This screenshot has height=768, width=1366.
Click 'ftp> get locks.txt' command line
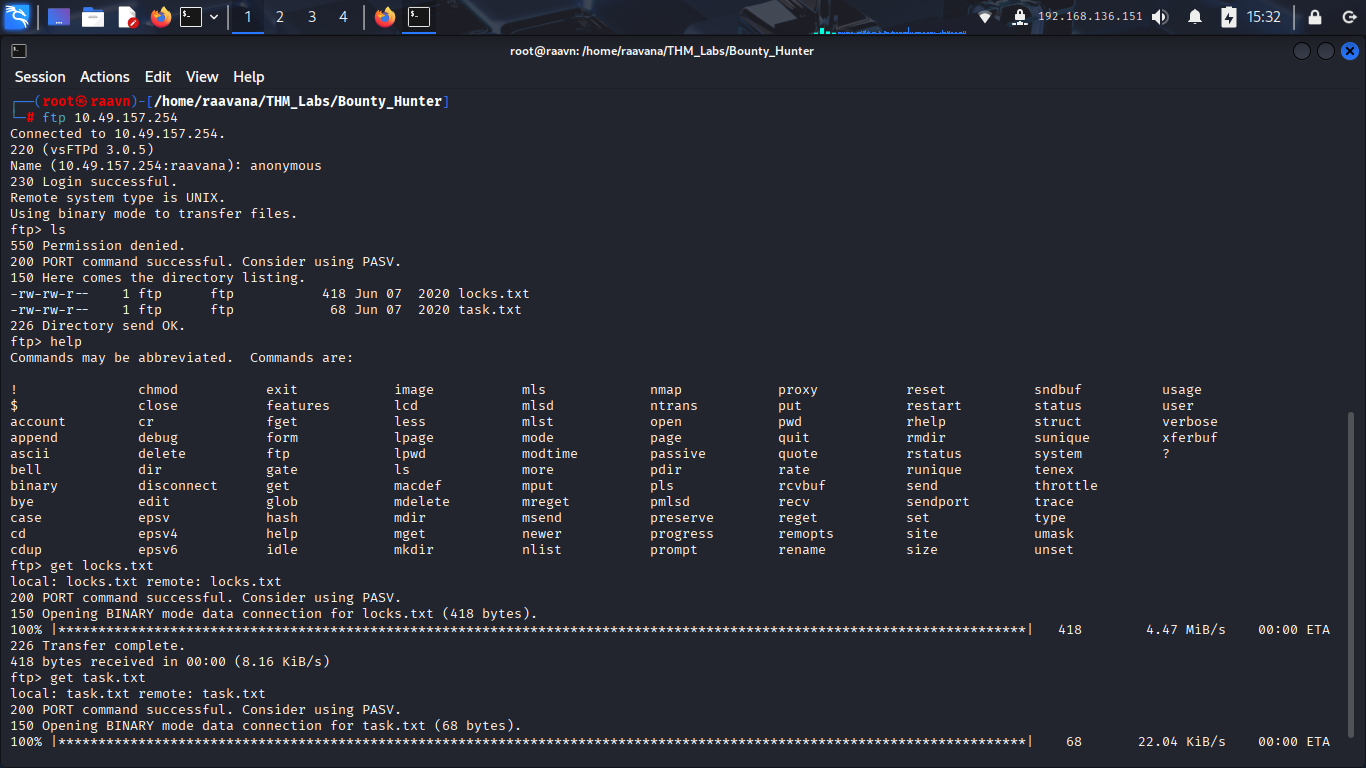coord(82,566)
